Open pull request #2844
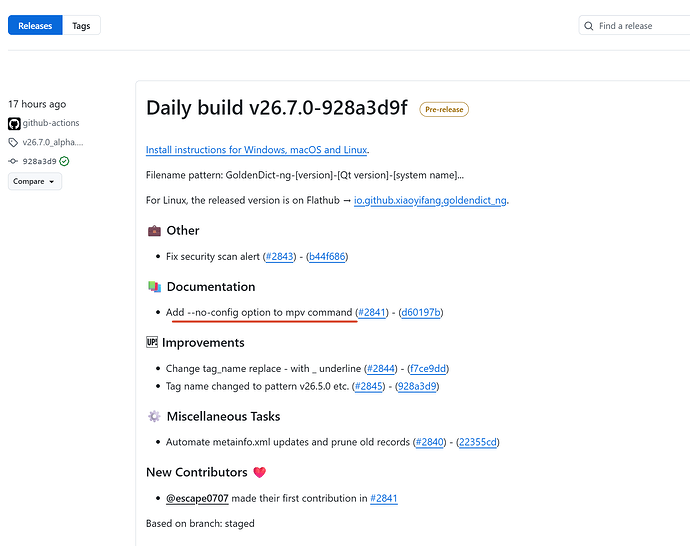The width and height of the screenshot is (690, 546). pos(381,369)
